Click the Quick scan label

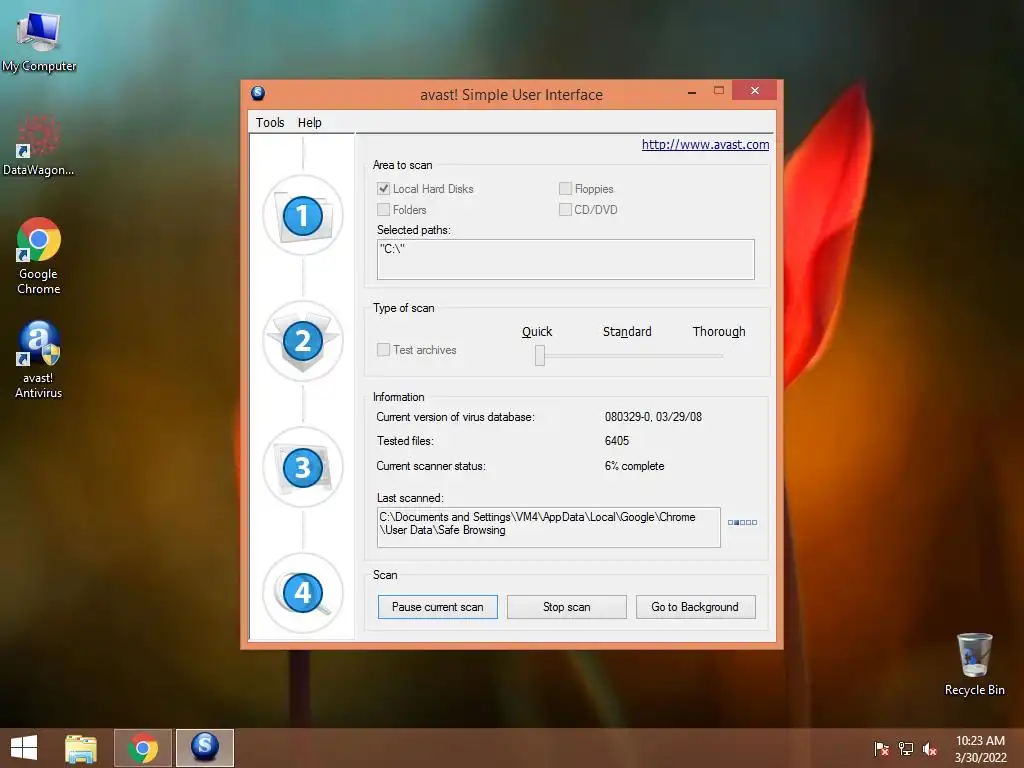(537, 332)
